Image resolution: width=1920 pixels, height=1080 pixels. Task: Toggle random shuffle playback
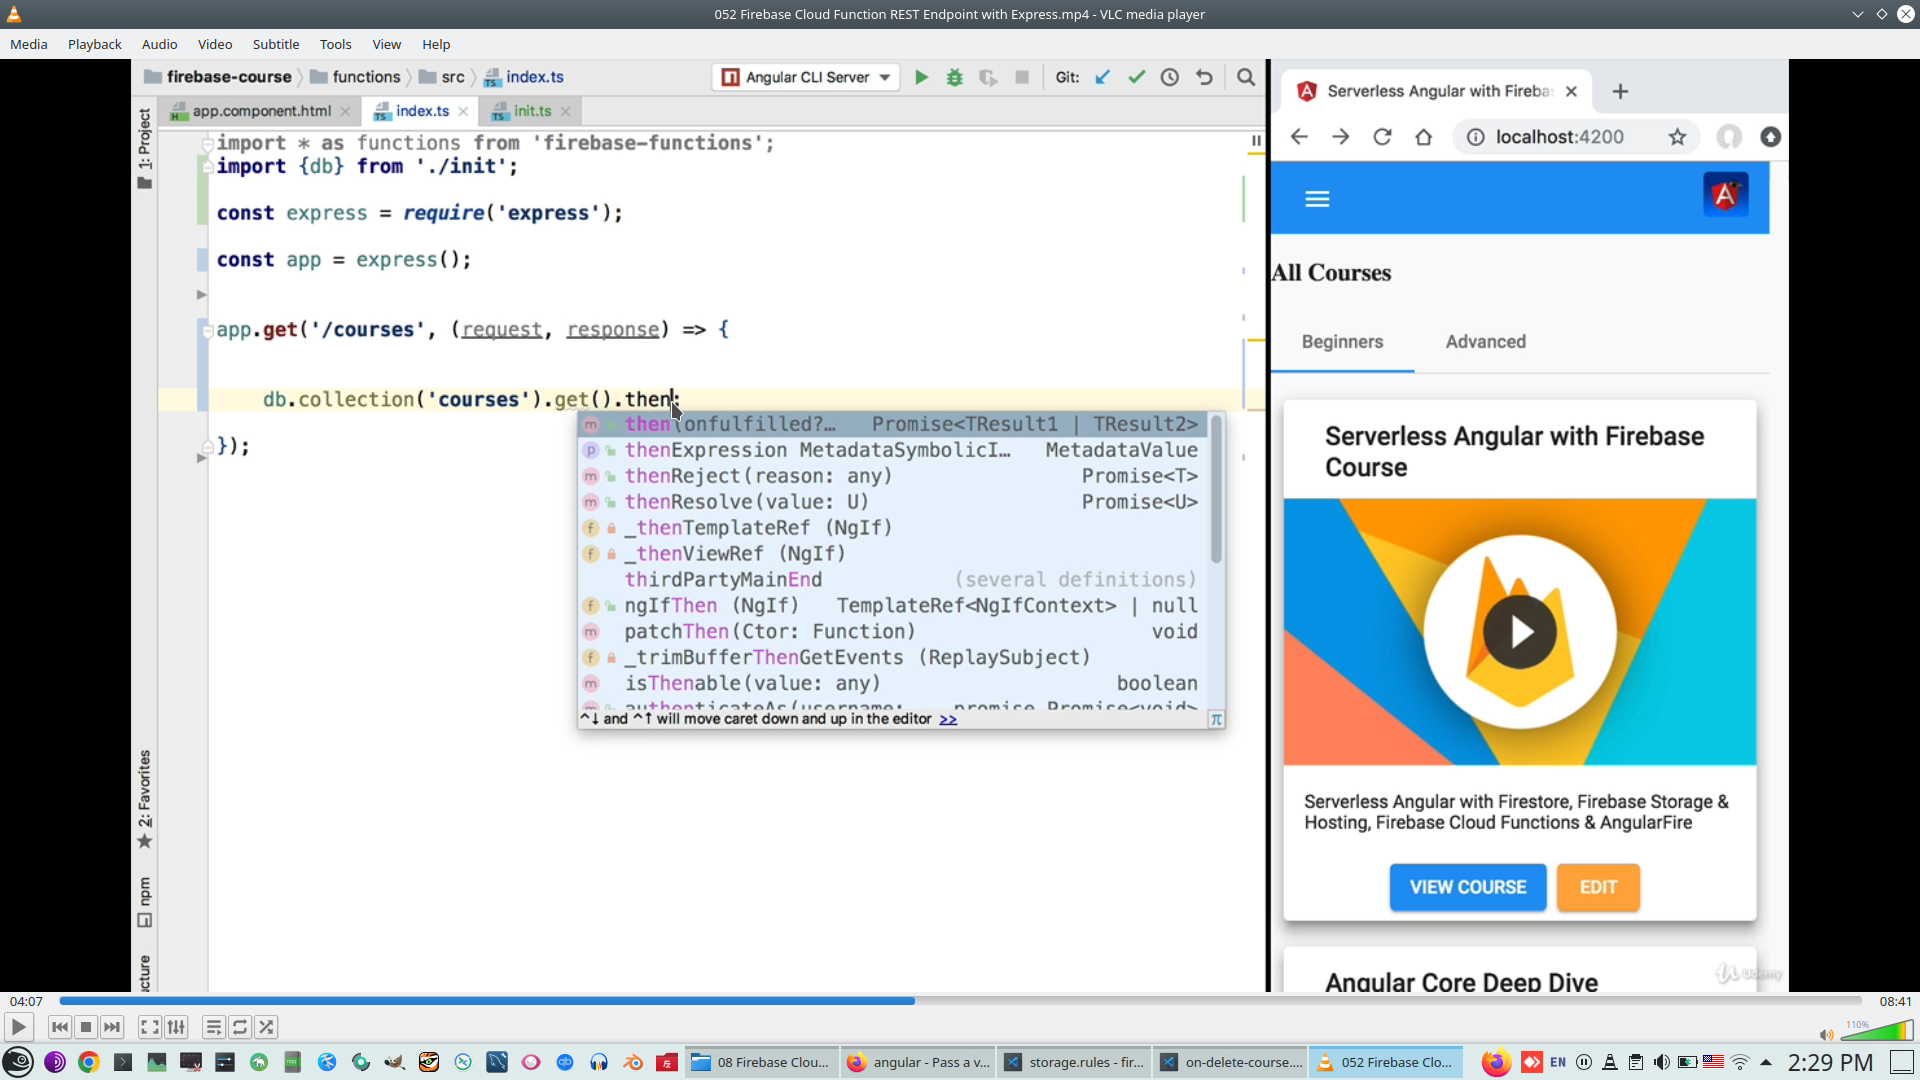266,1027
